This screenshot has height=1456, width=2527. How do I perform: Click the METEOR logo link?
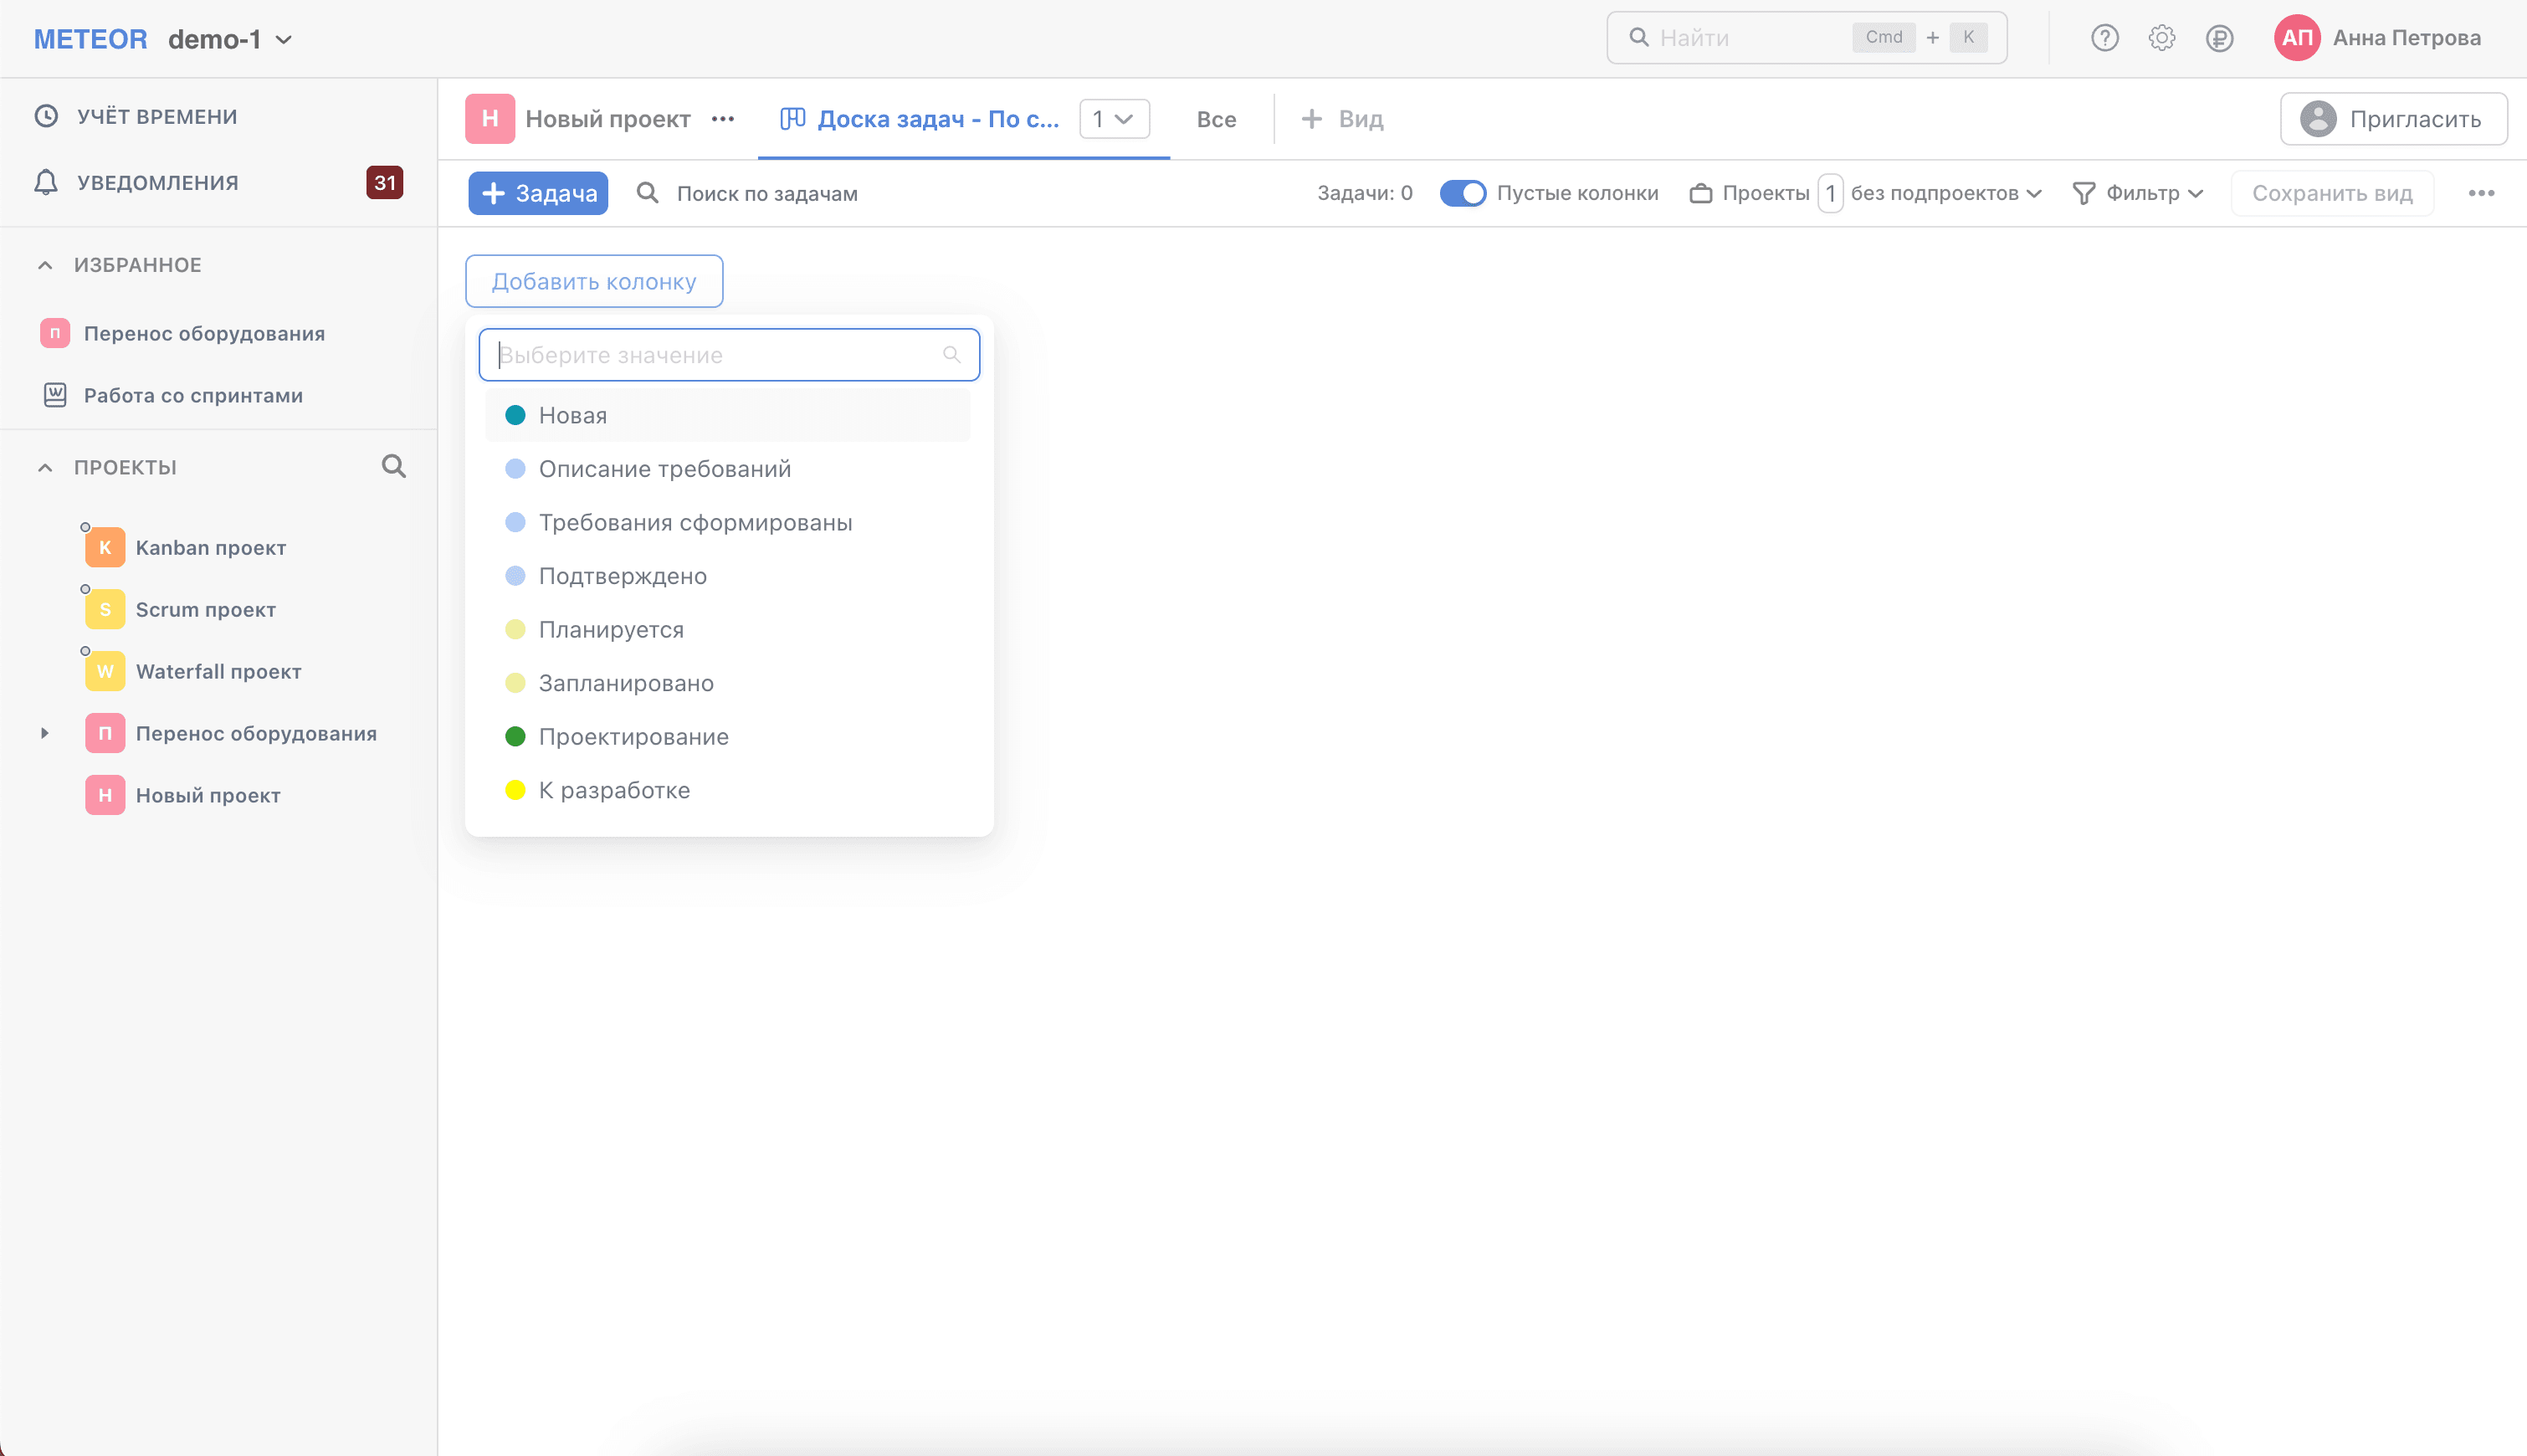(90, 39)
